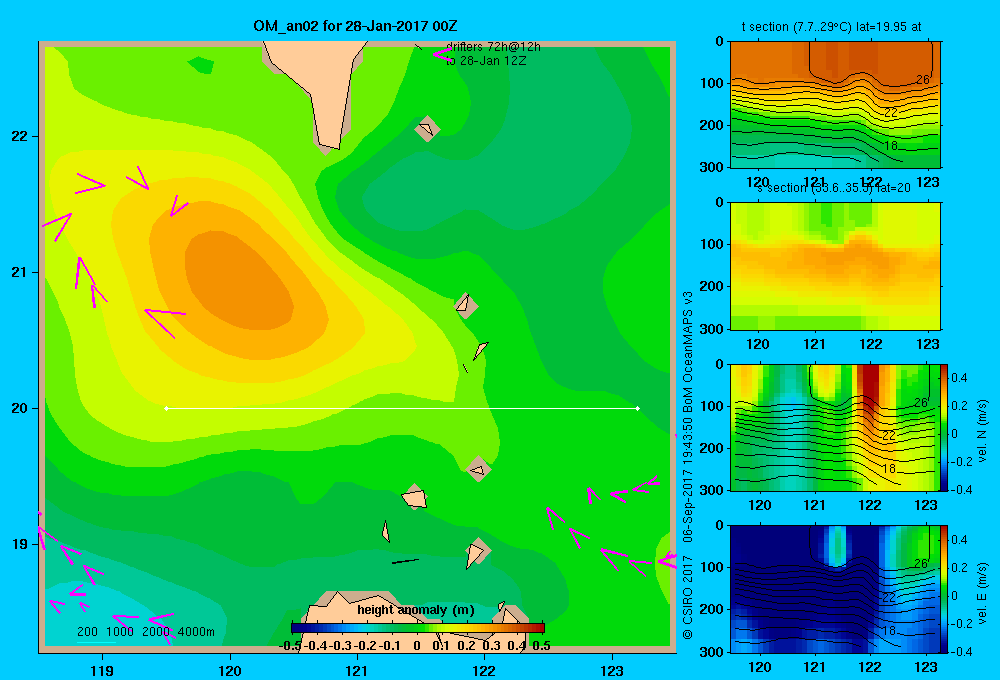Click the '0.5' value on height colorbar
The width and height of the screenshot is (1000, 680).
[541, 646]
